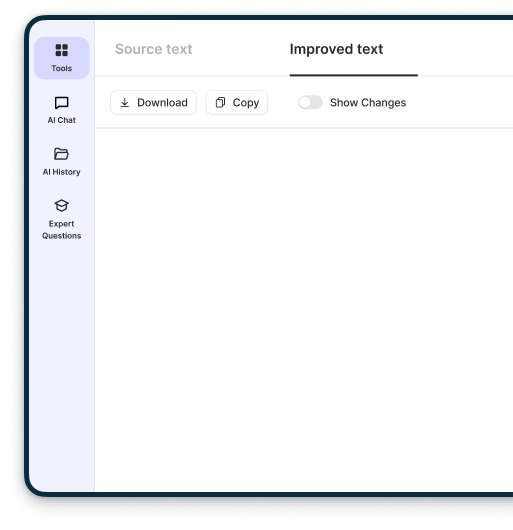Click the Tools label in sidebar
Image resolution: width=513 pixels, height=530 pixels.
(62, 68)
